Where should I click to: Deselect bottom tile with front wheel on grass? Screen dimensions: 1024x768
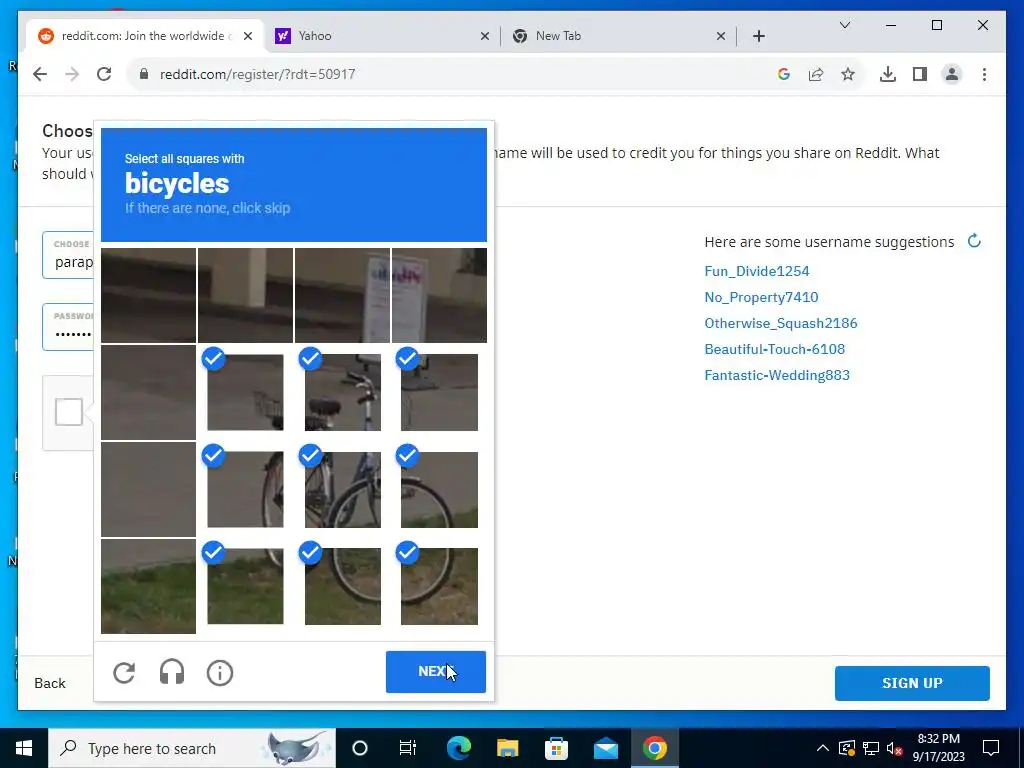439,586
